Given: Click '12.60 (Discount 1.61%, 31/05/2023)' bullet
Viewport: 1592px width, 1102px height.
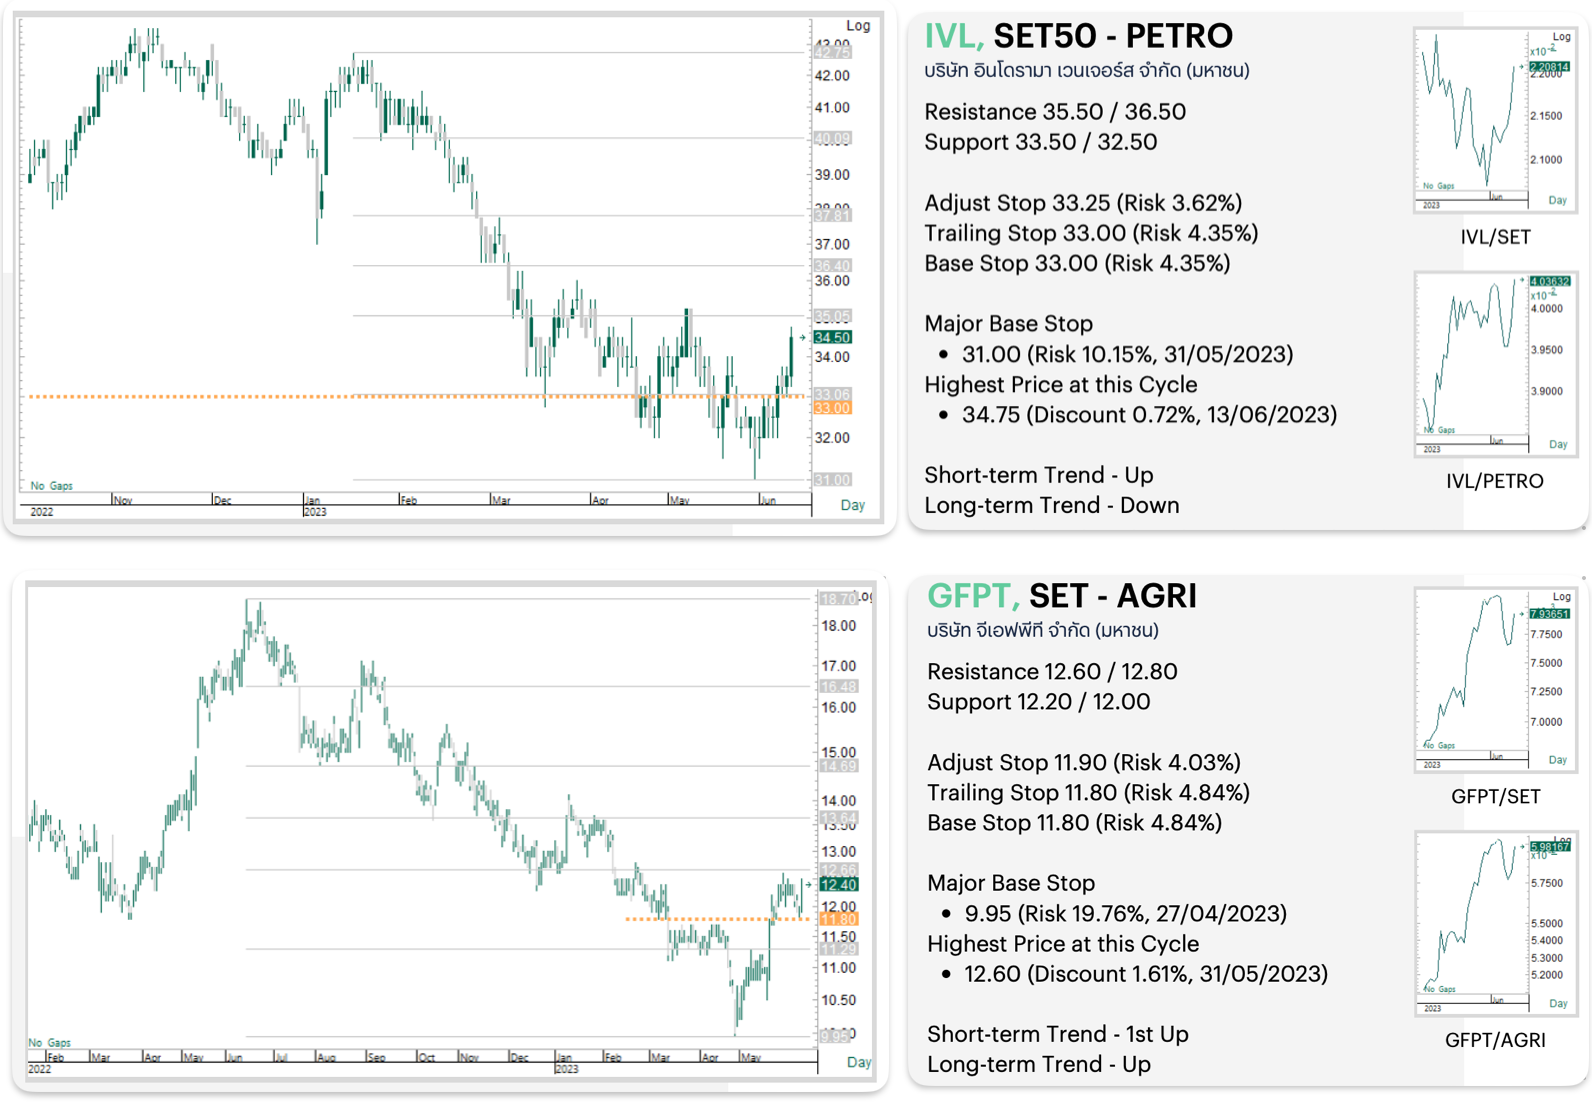Looking at the screenshot, I should [1146, 974].
